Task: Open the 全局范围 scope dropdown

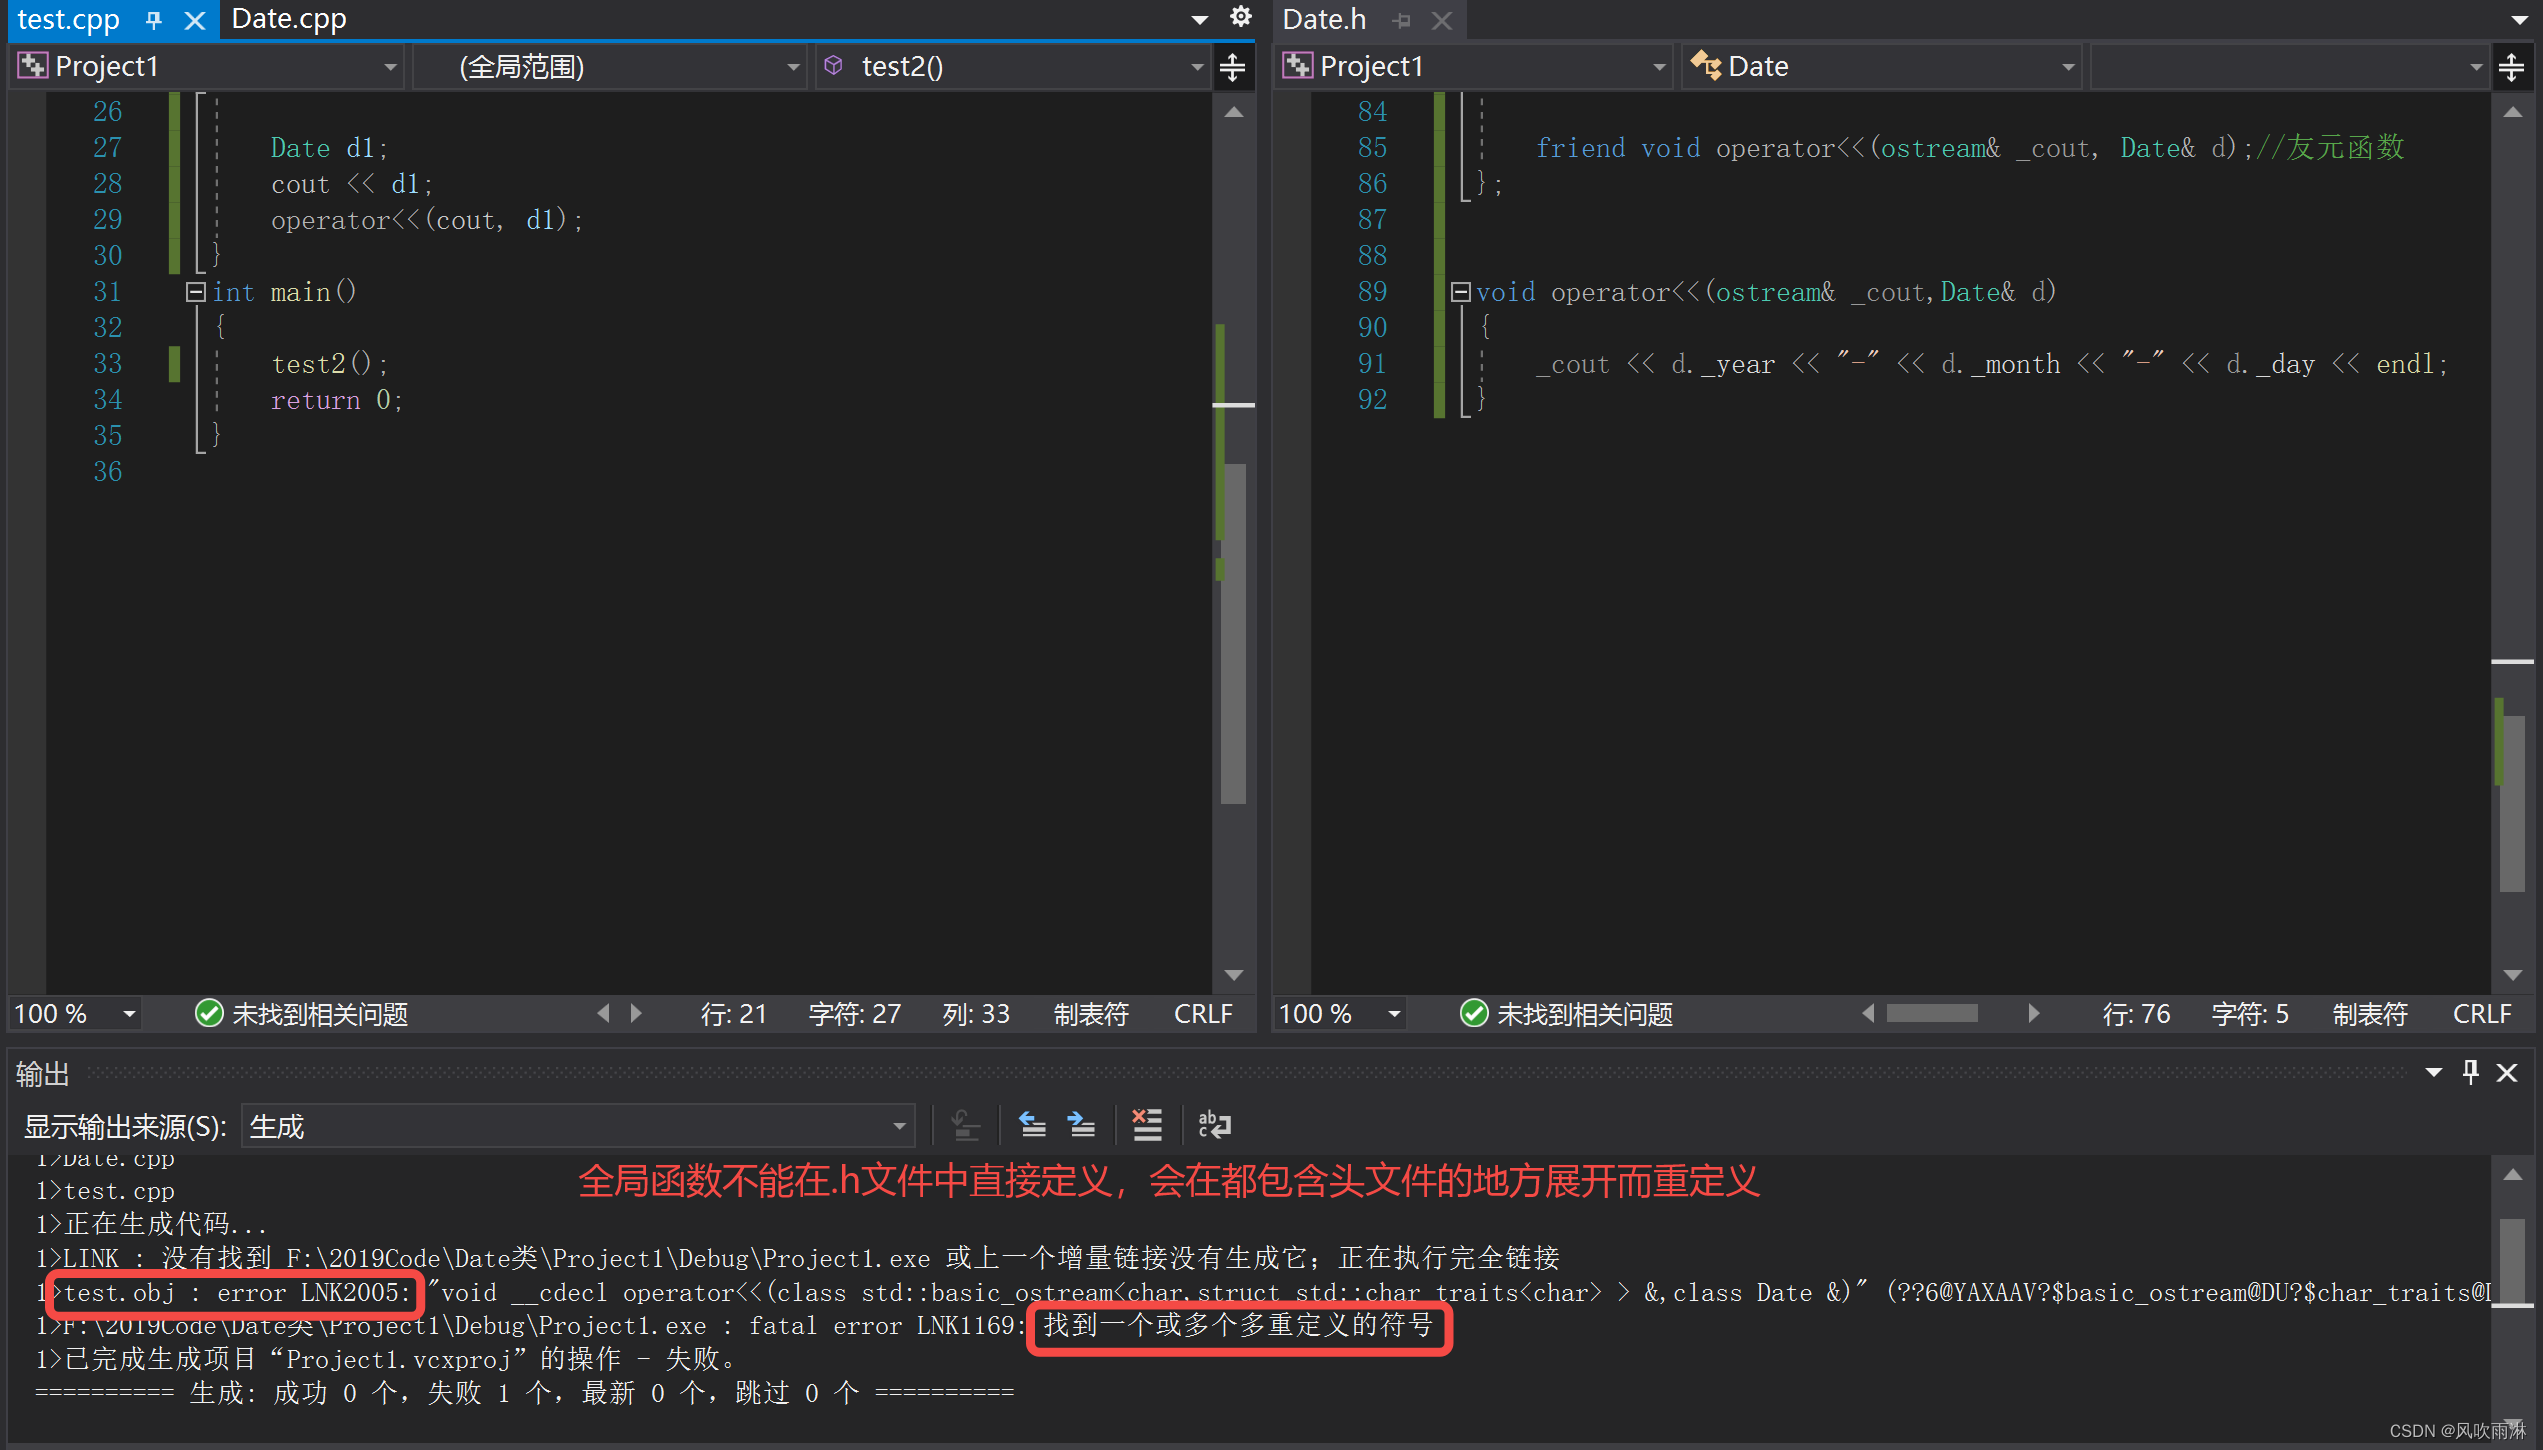Action: point(611,67)
